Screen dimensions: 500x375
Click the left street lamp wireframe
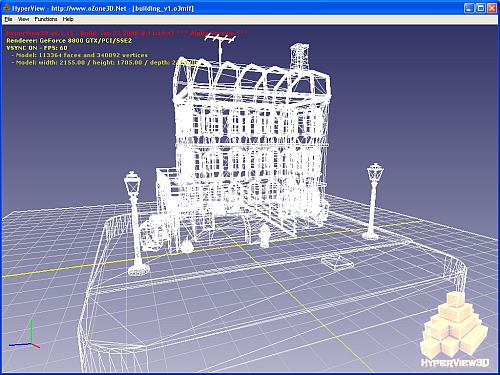coord(135,223)
